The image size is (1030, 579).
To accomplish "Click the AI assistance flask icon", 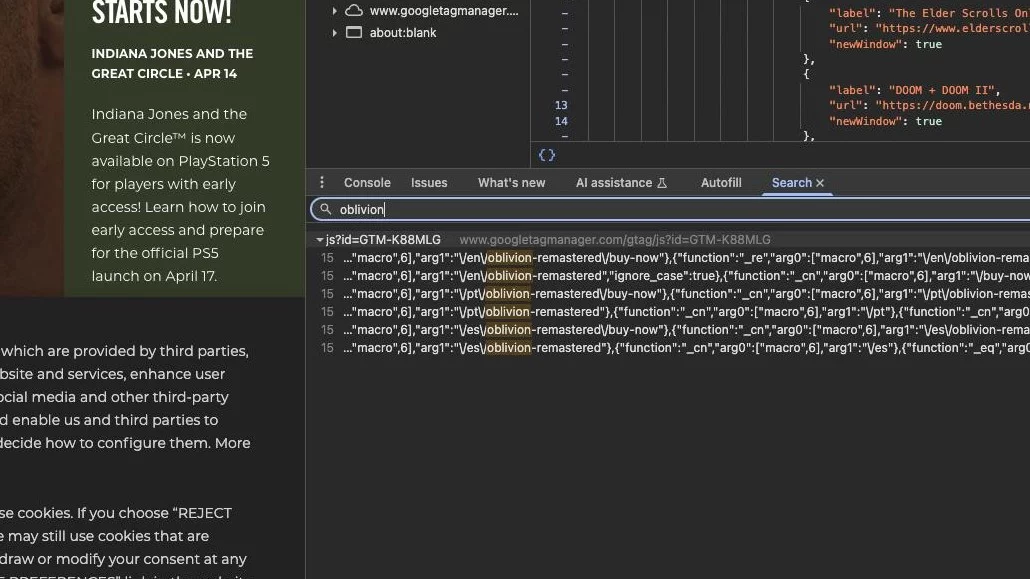I will click(662, 183).
